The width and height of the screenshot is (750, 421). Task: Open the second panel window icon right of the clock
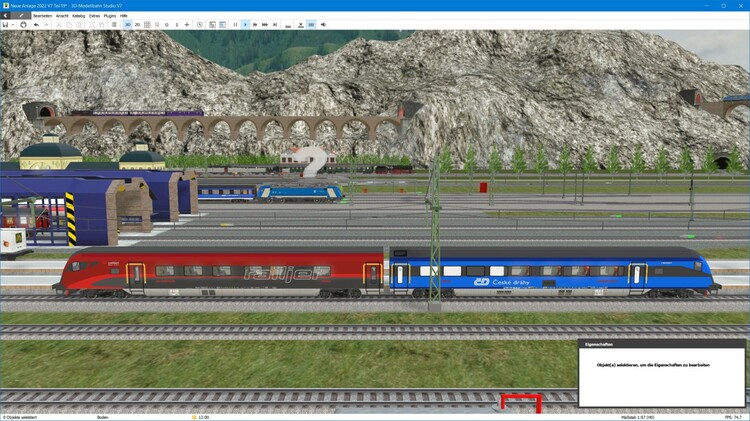pyautogui.click(x=222, y=24)
